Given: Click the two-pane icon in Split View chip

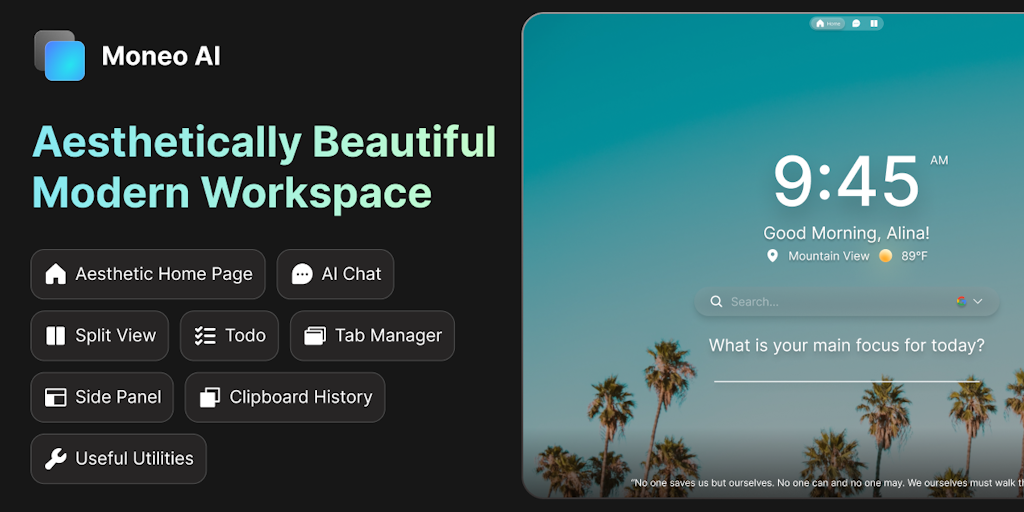Looking at the screenshot, I should point(56,336).
